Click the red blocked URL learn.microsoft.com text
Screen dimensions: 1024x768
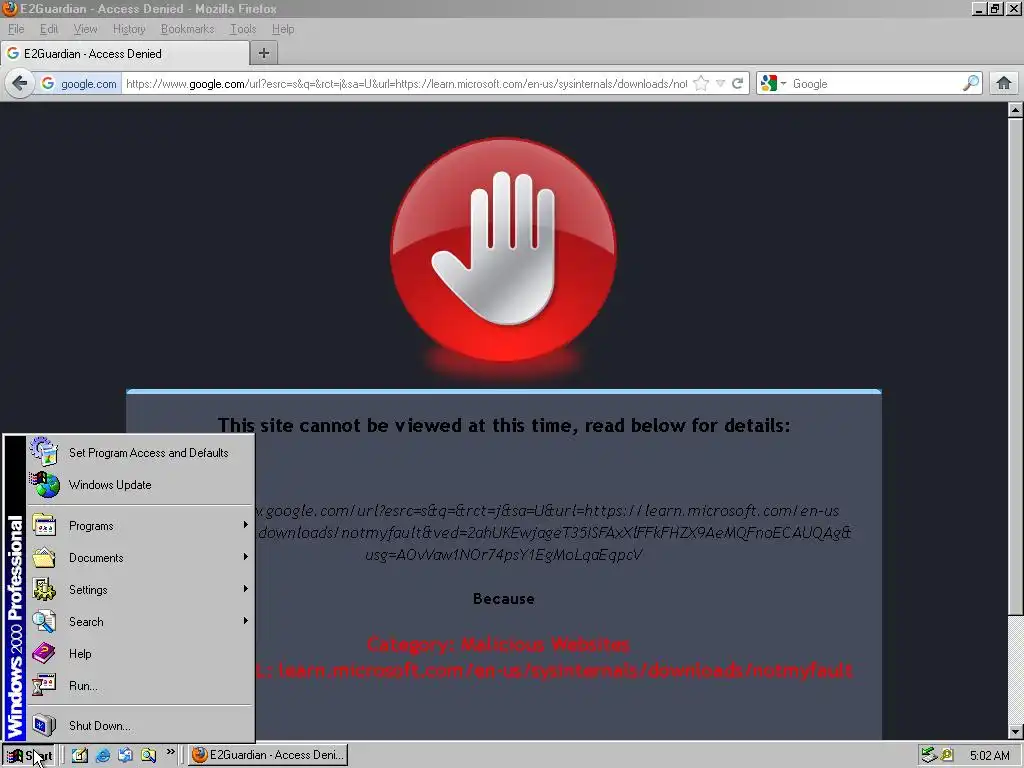point(566,671)
